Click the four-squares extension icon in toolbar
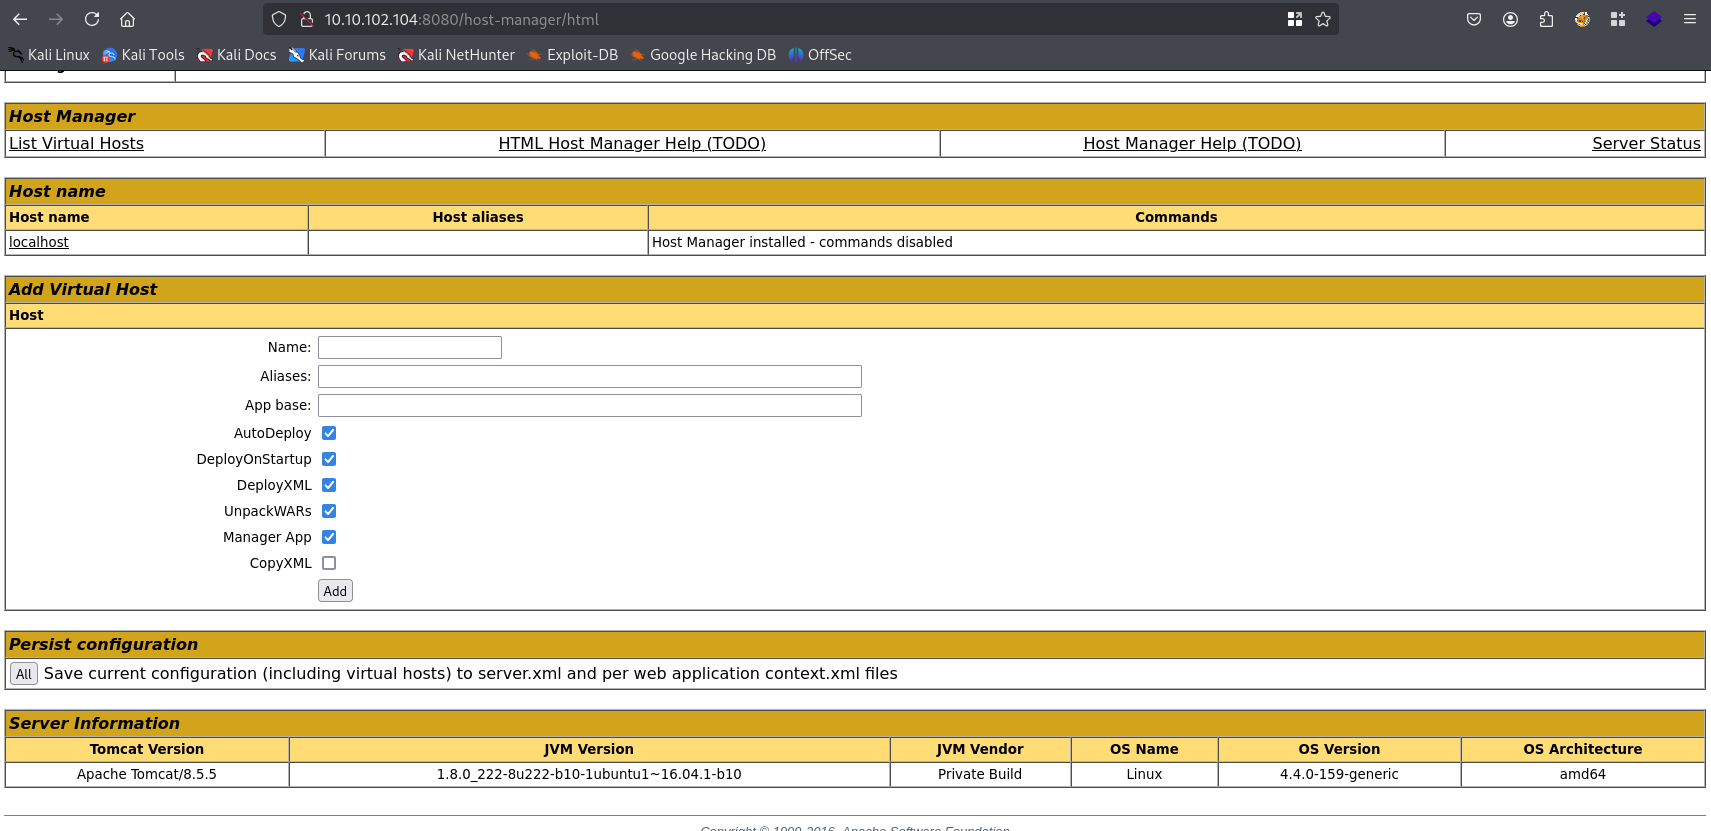 pyautogui.click(x=1618, y=19)
